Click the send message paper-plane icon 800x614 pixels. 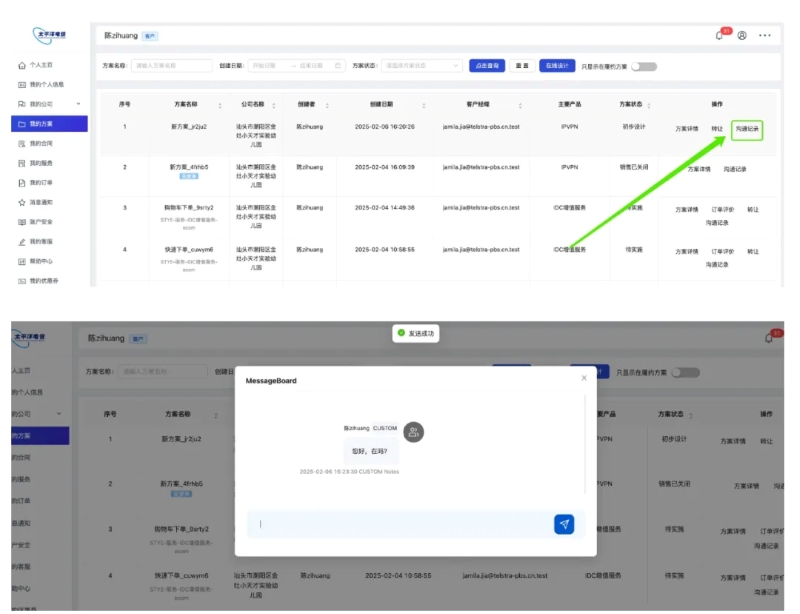click(x=564, y=524)
